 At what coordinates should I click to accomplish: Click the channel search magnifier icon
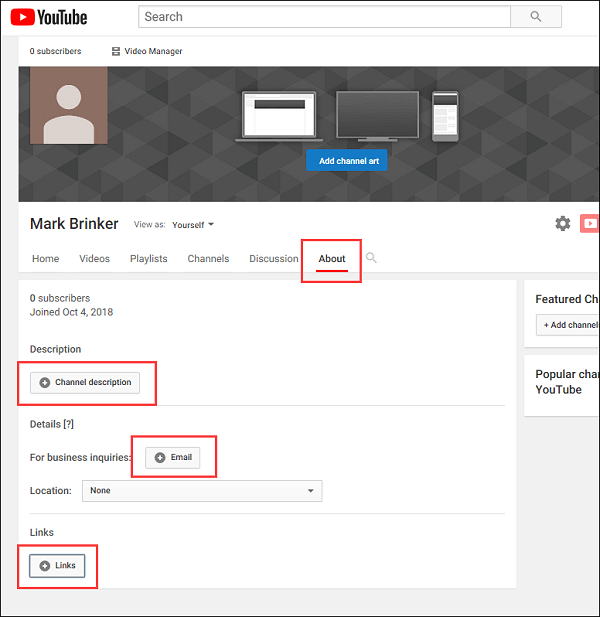371,258
